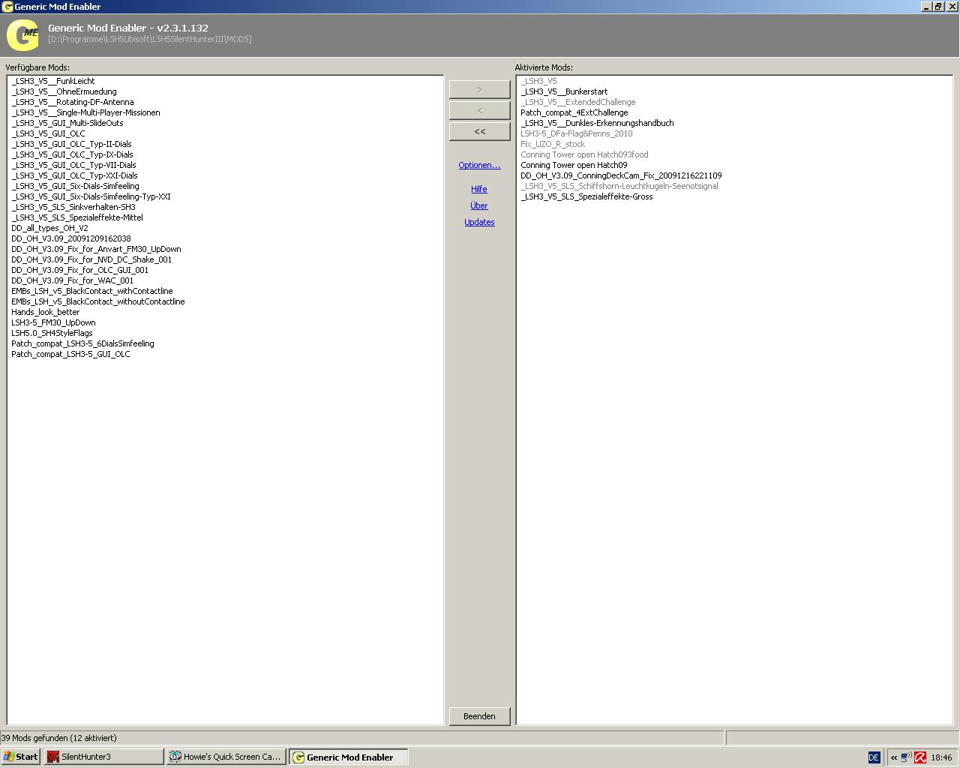Open the Optionen... link

[x=479, y=165]
